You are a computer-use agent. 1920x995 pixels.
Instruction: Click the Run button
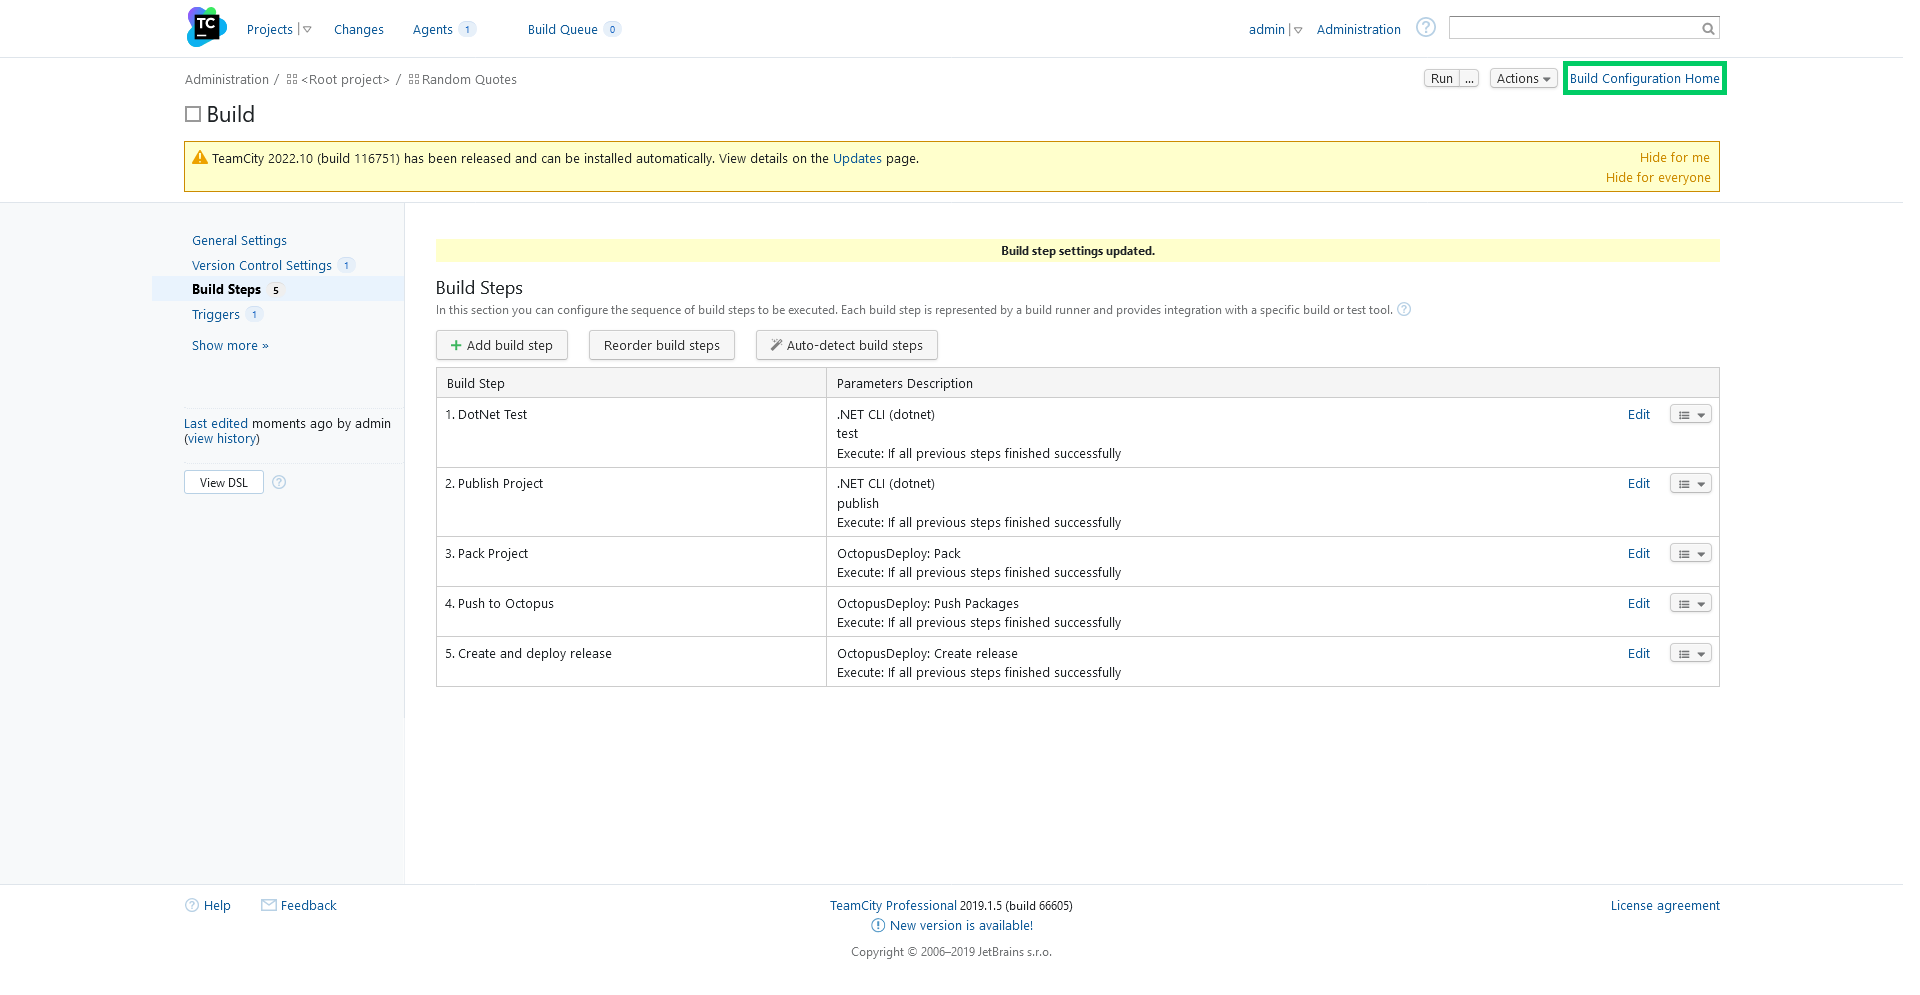pyautogui.click(x=1441, y=79)
